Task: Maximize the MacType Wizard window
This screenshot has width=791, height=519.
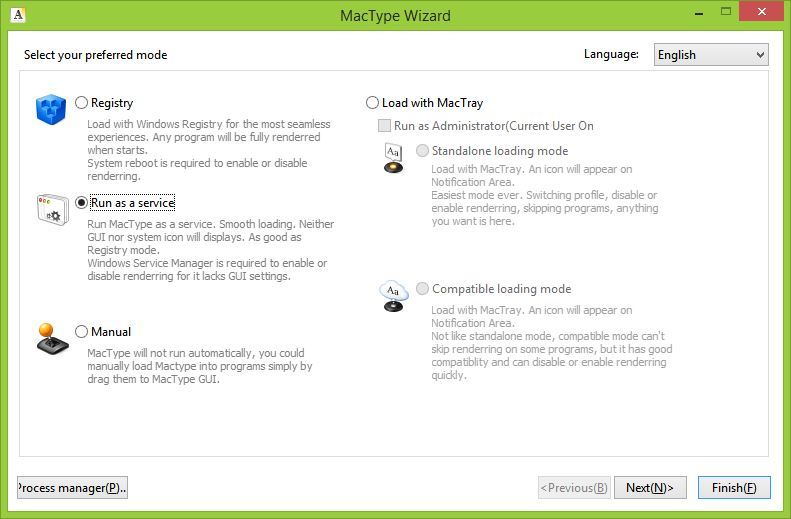Action: 726,12
